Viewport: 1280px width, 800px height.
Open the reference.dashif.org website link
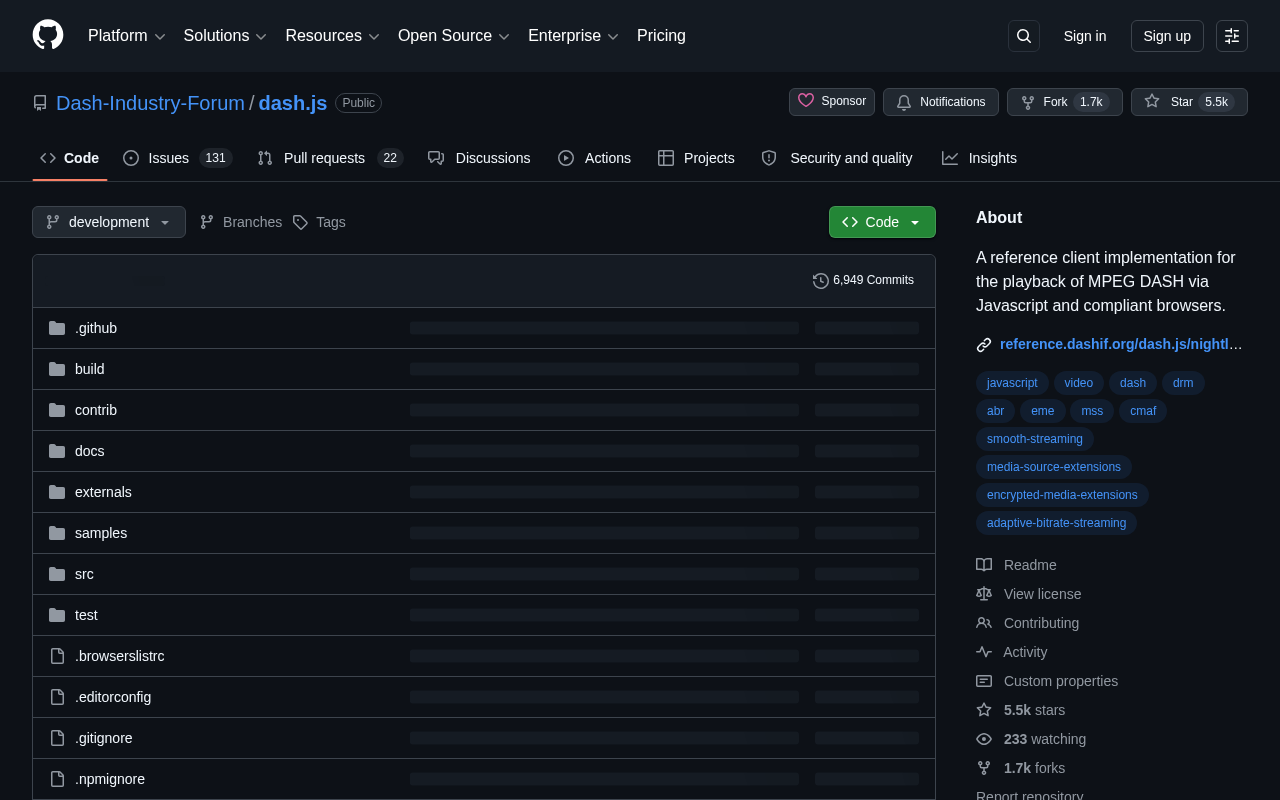click(1121, 344)
